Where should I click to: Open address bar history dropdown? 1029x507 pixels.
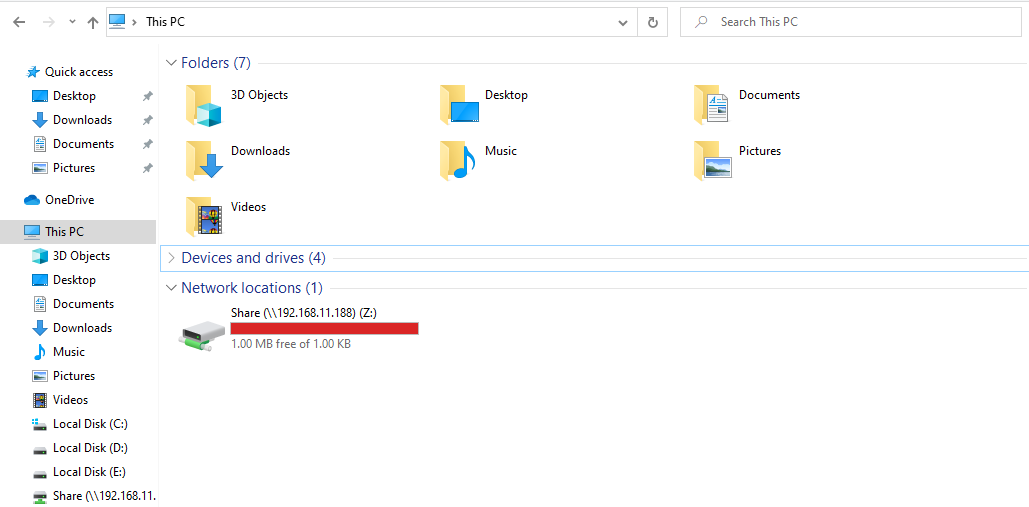[623, 22]
